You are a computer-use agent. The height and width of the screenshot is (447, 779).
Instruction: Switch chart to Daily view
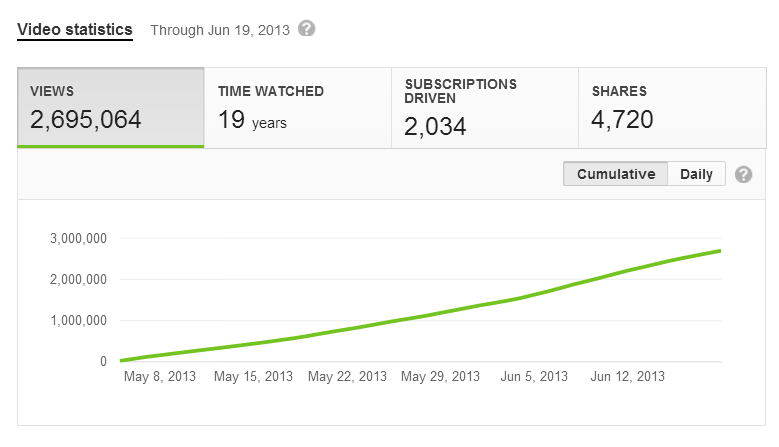(x=696, y=174)
